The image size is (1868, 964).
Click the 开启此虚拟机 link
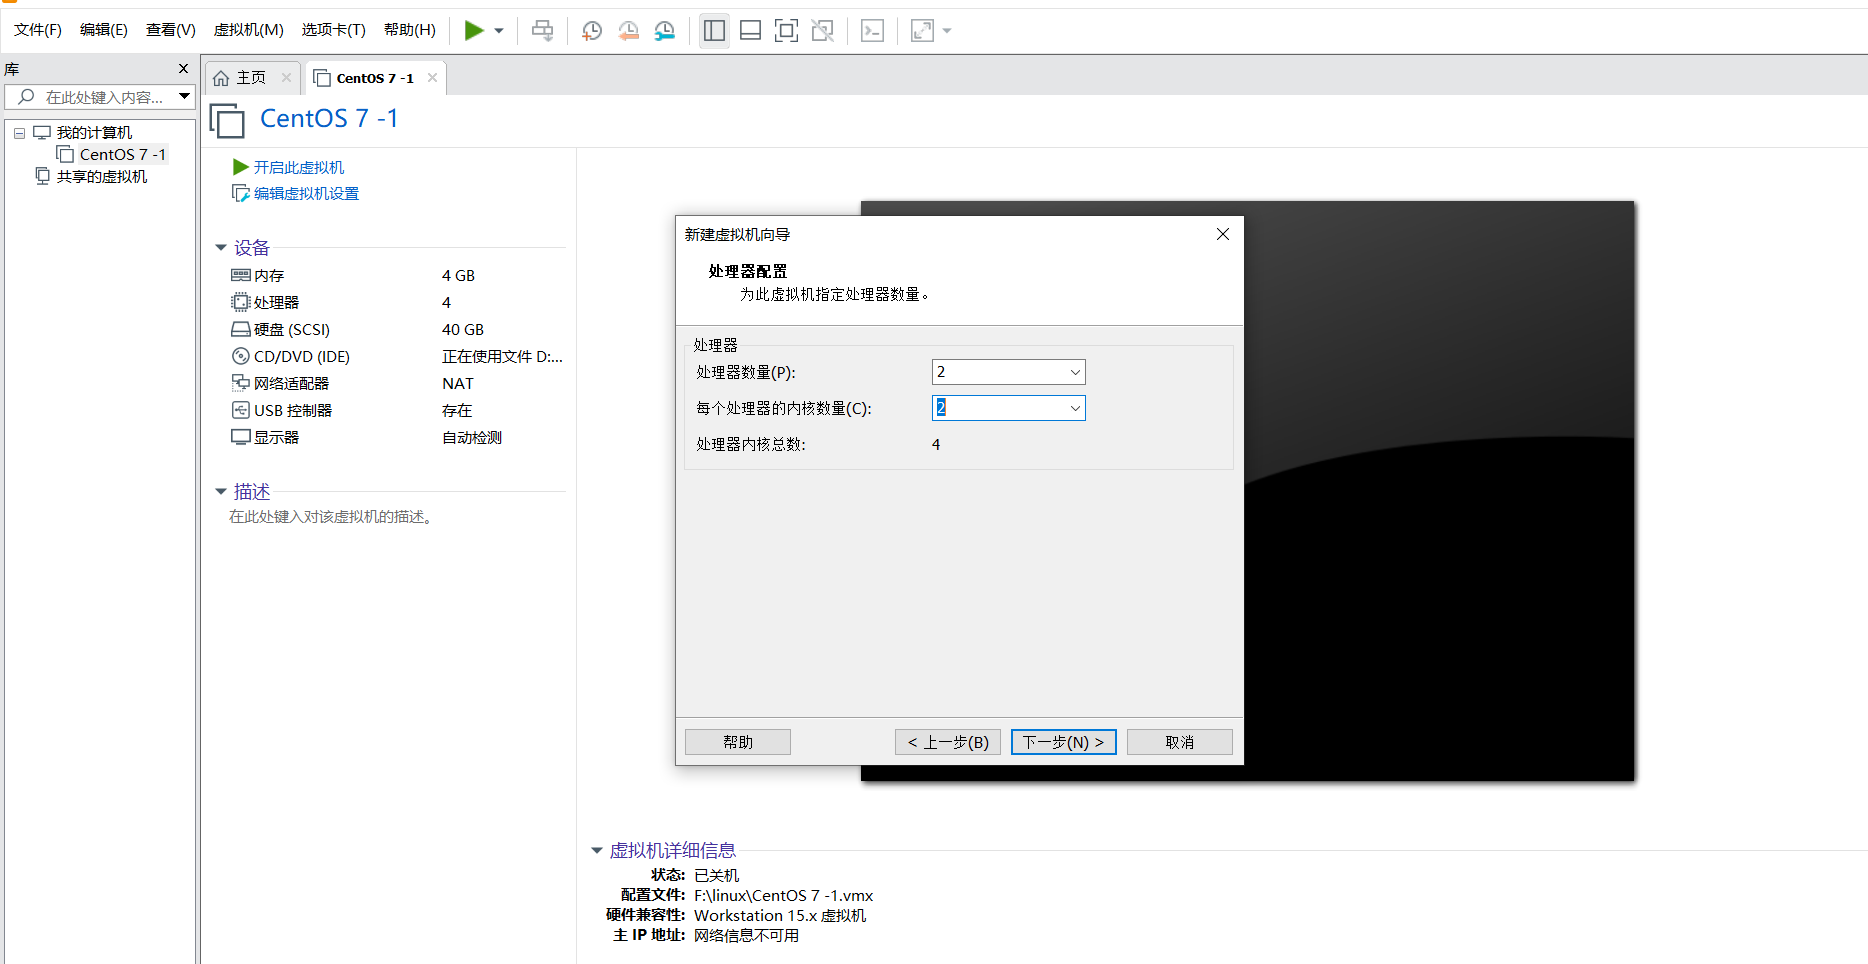point(299,168)
